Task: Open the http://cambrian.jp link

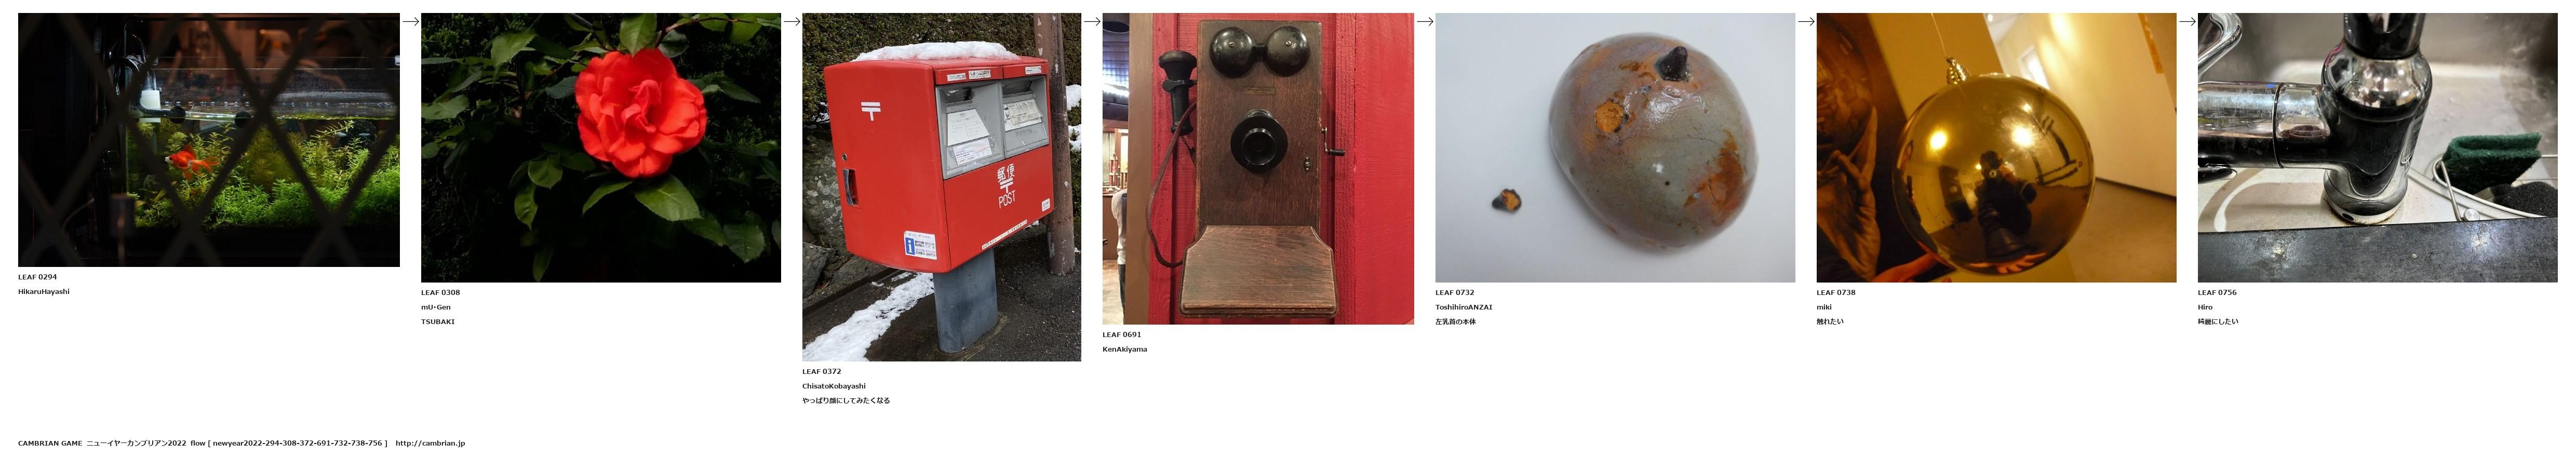Action: pyautogui.click(x=430, y=443)
